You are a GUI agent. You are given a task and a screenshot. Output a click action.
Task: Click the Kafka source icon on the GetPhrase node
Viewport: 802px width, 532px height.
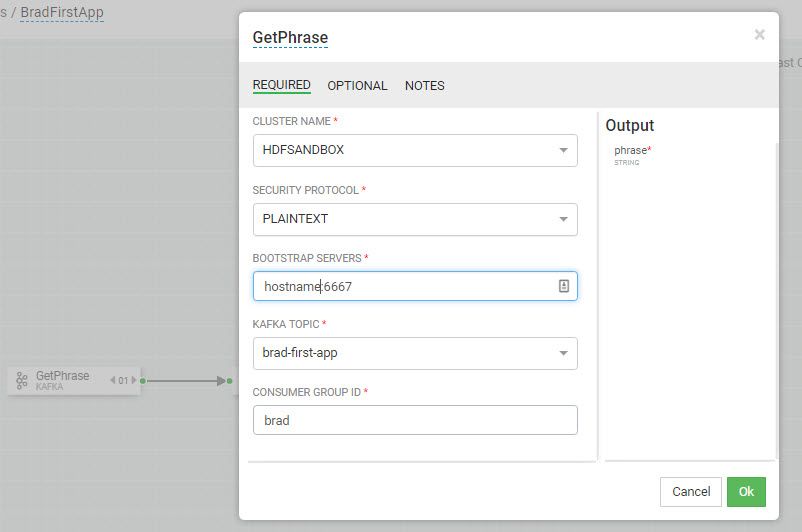tap(22, 380)
